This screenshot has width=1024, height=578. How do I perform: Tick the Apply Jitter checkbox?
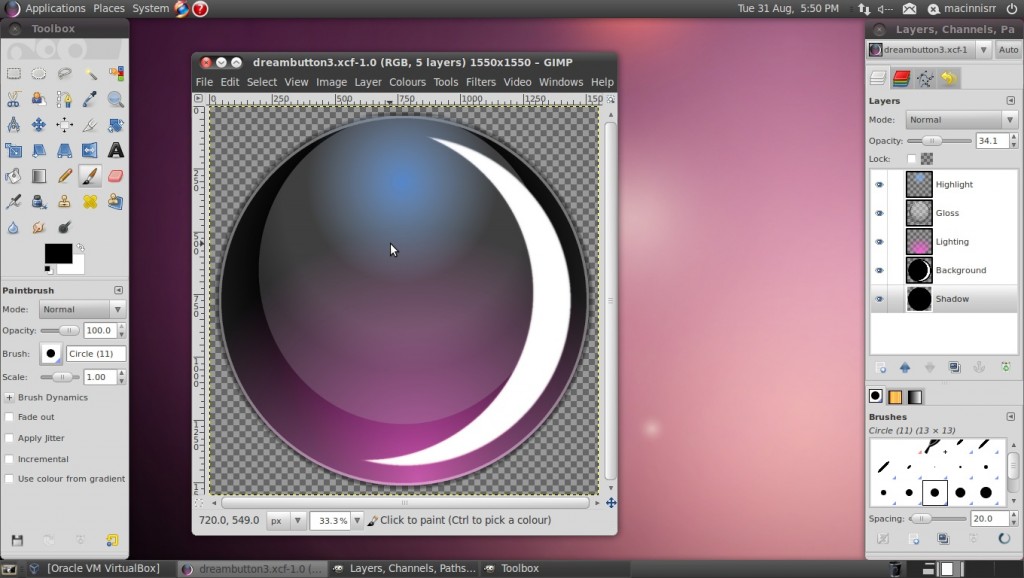point(10,438)
